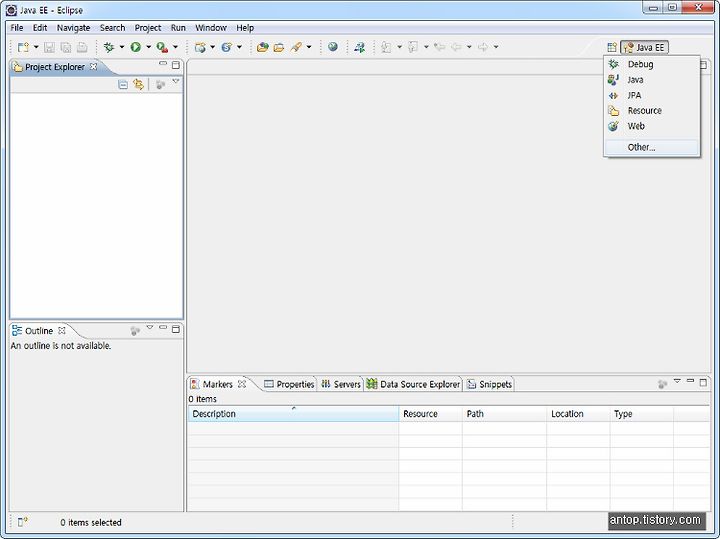Select the Java EE perspective button

[x=644, y=47]
